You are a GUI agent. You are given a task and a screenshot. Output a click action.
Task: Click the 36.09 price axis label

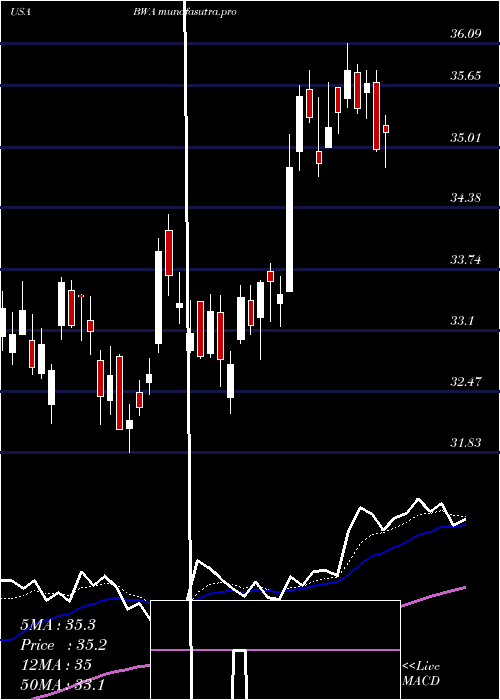tap(466, 33)
